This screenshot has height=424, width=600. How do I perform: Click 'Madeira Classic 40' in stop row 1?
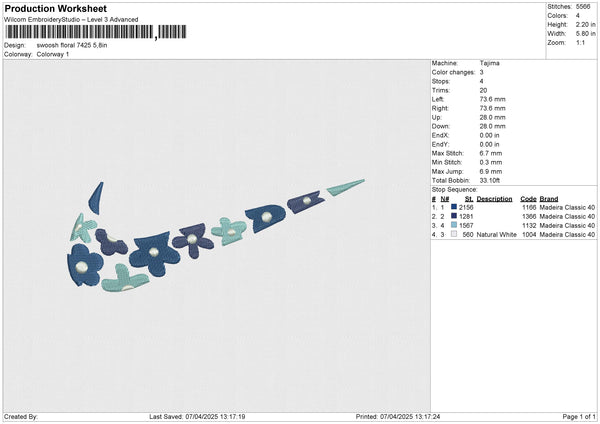click(x=567, y=207)
